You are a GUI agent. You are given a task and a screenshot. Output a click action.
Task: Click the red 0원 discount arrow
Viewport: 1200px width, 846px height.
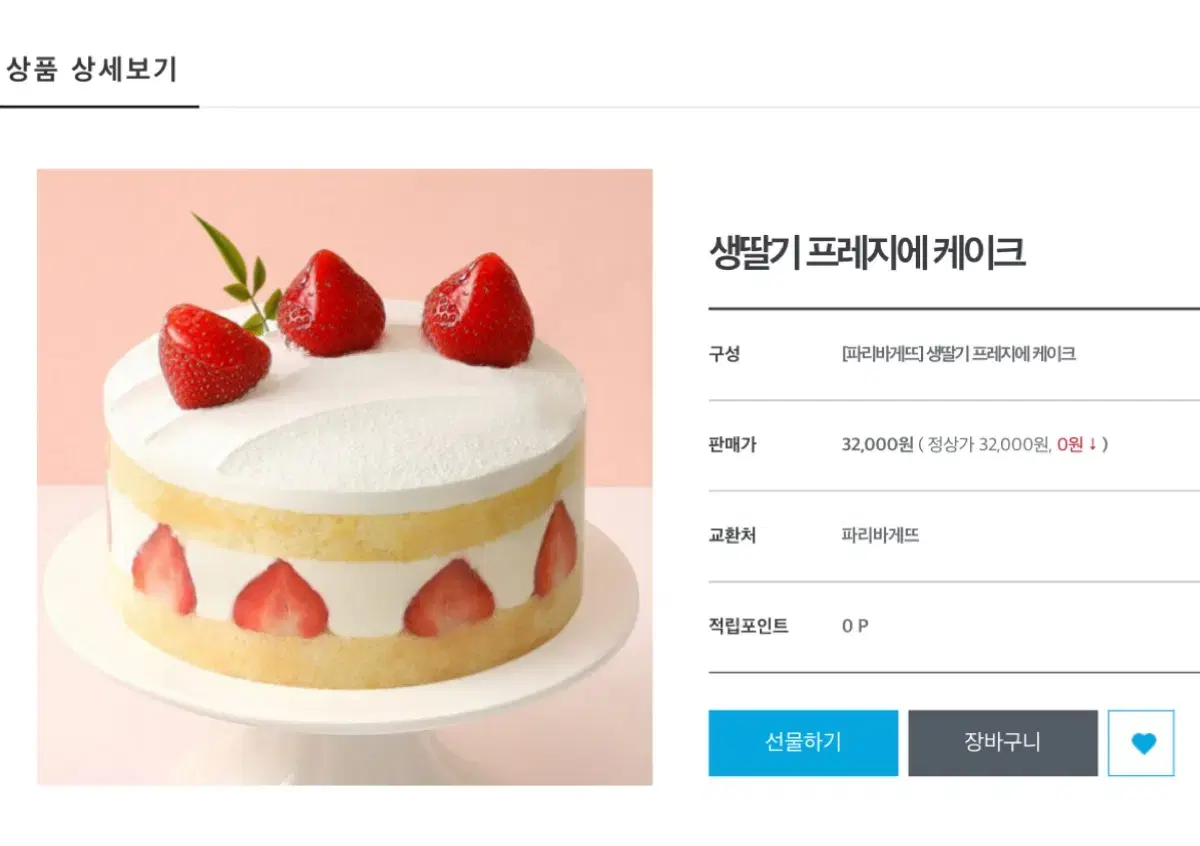coord(1078,444)
